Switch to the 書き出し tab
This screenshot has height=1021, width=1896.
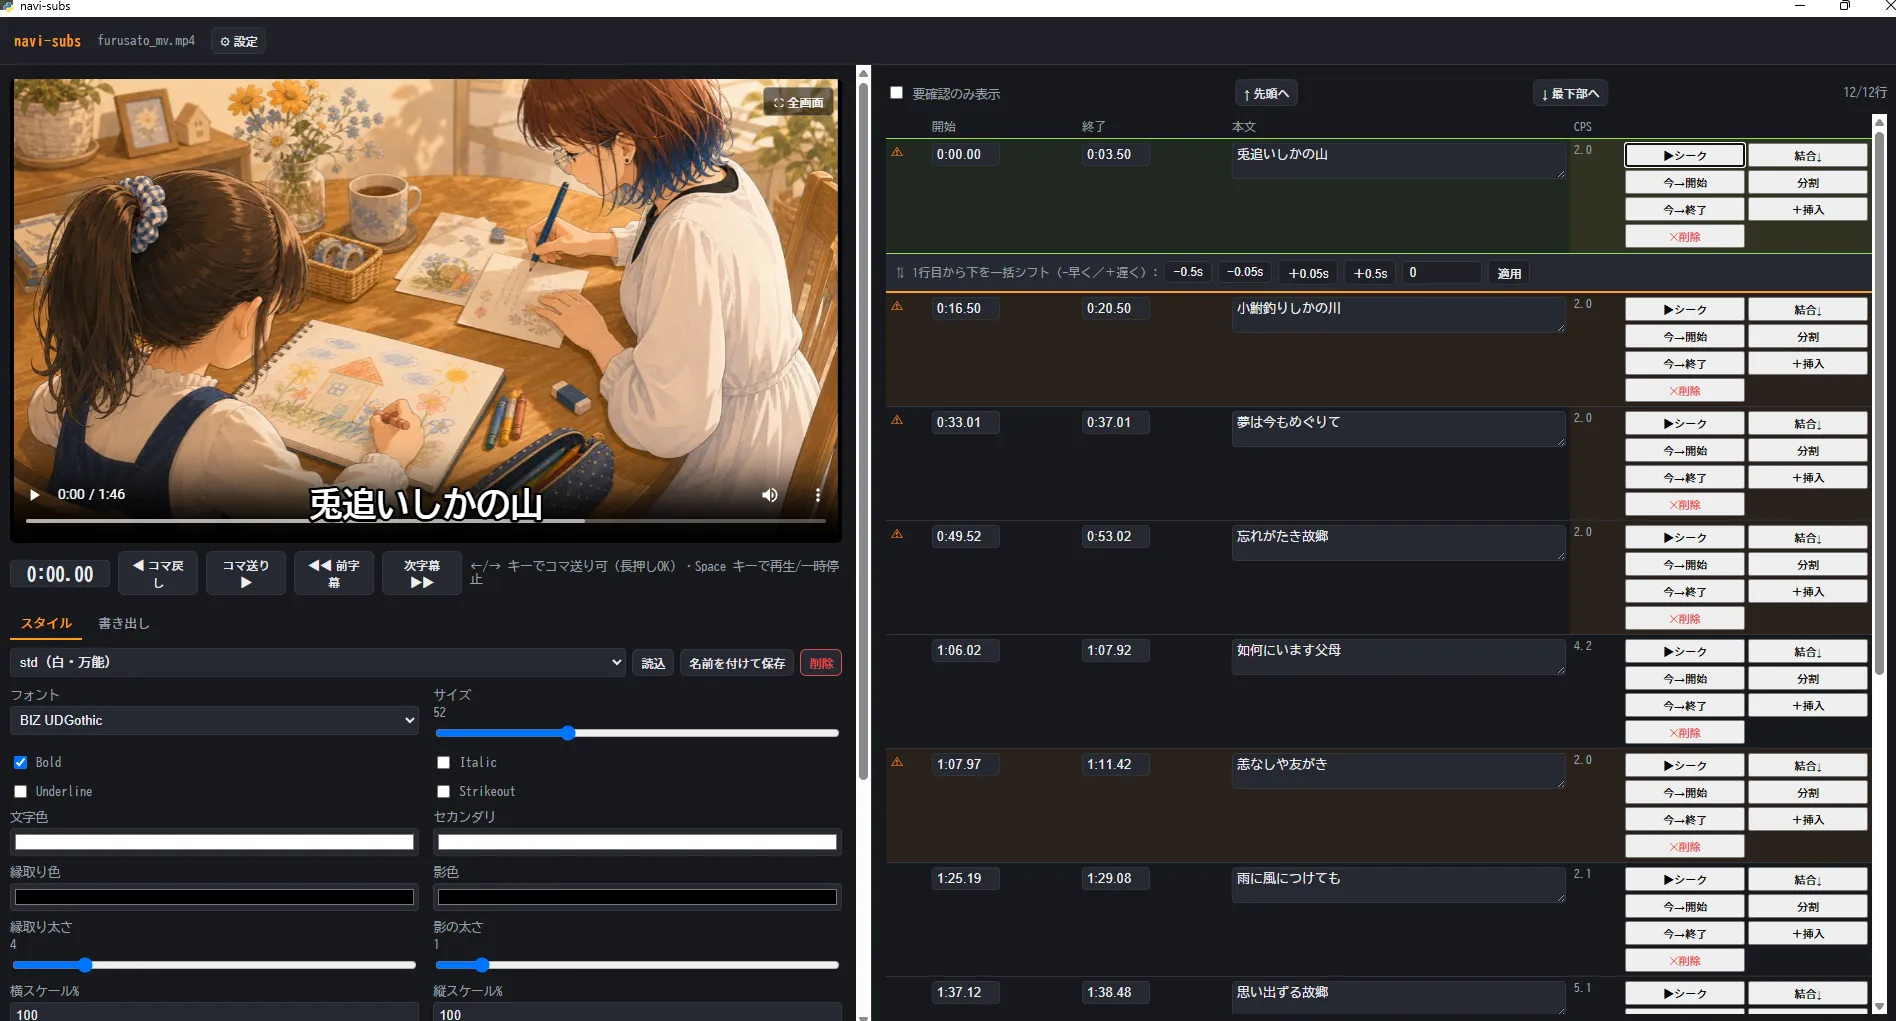pos(124,623)
